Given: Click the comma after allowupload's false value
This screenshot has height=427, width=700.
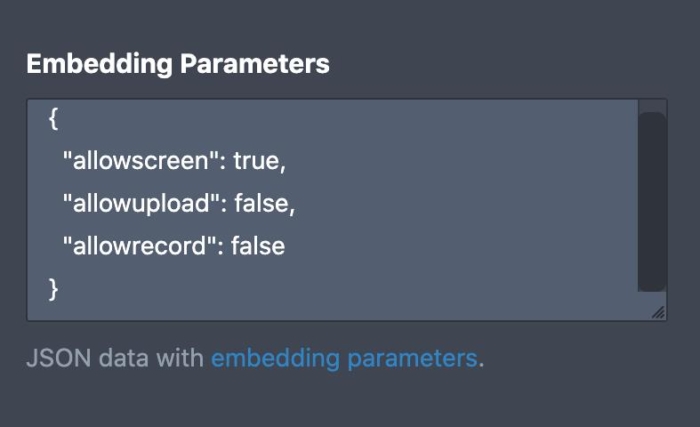Looking at the screenshot, I should [293, 204].
